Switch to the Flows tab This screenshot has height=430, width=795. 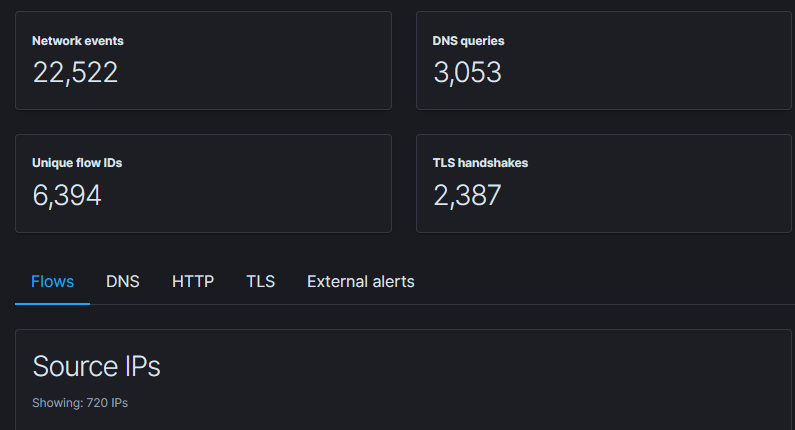(x=52, y=282)
